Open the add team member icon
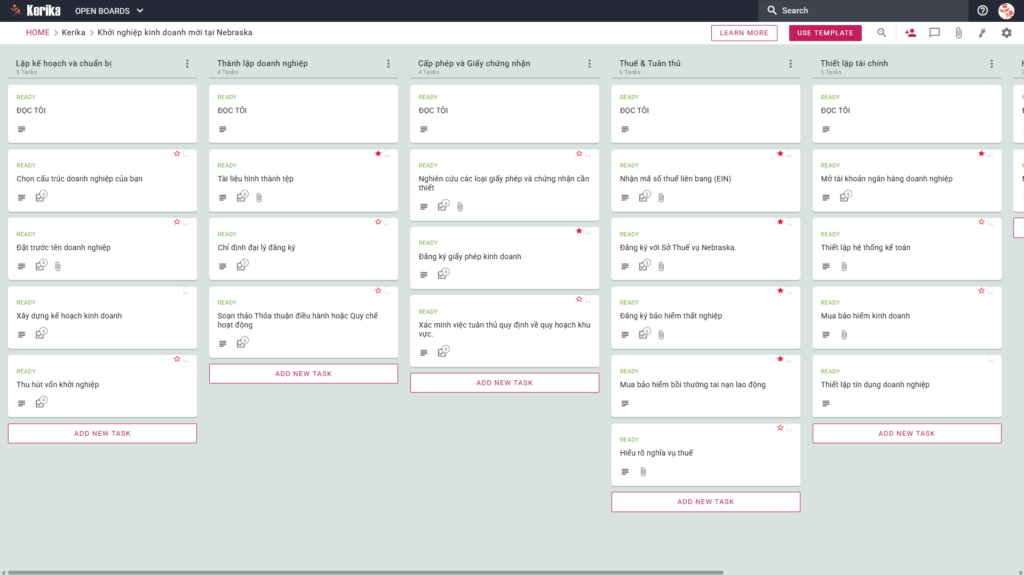 (x=910, y=33)
